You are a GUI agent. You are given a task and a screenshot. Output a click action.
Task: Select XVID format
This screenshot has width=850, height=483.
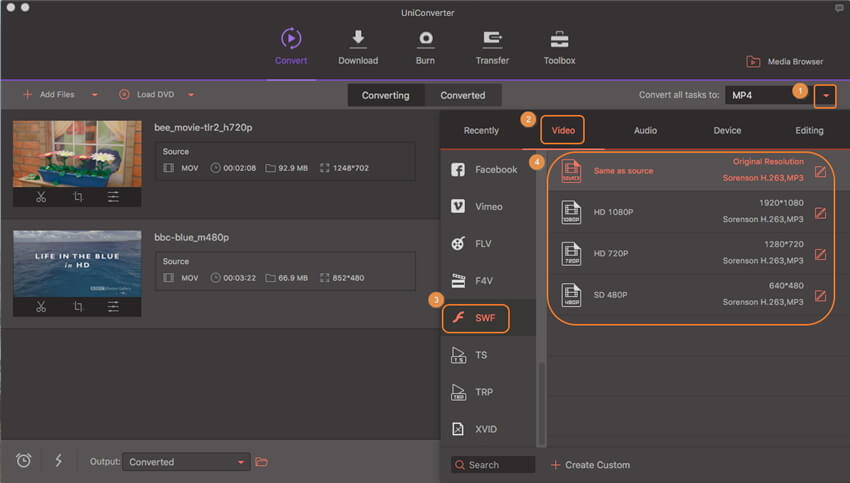(488, 429)
